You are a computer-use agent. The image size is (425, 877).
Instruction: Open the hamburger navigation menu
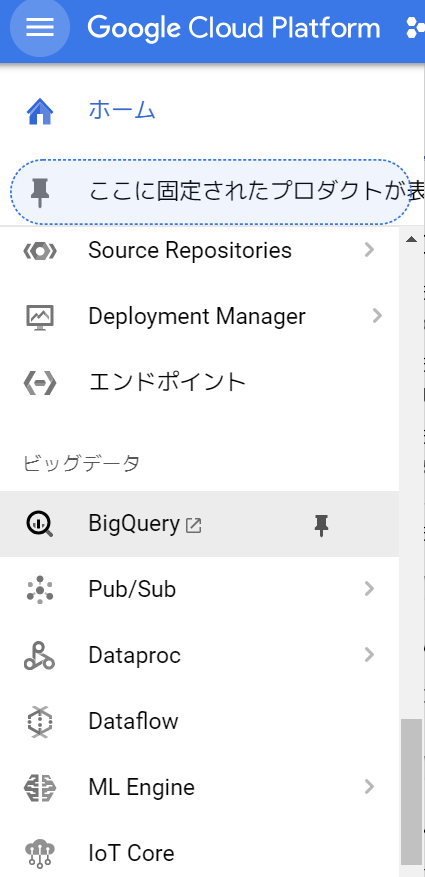pyautogui.click(x=40, y=27)
